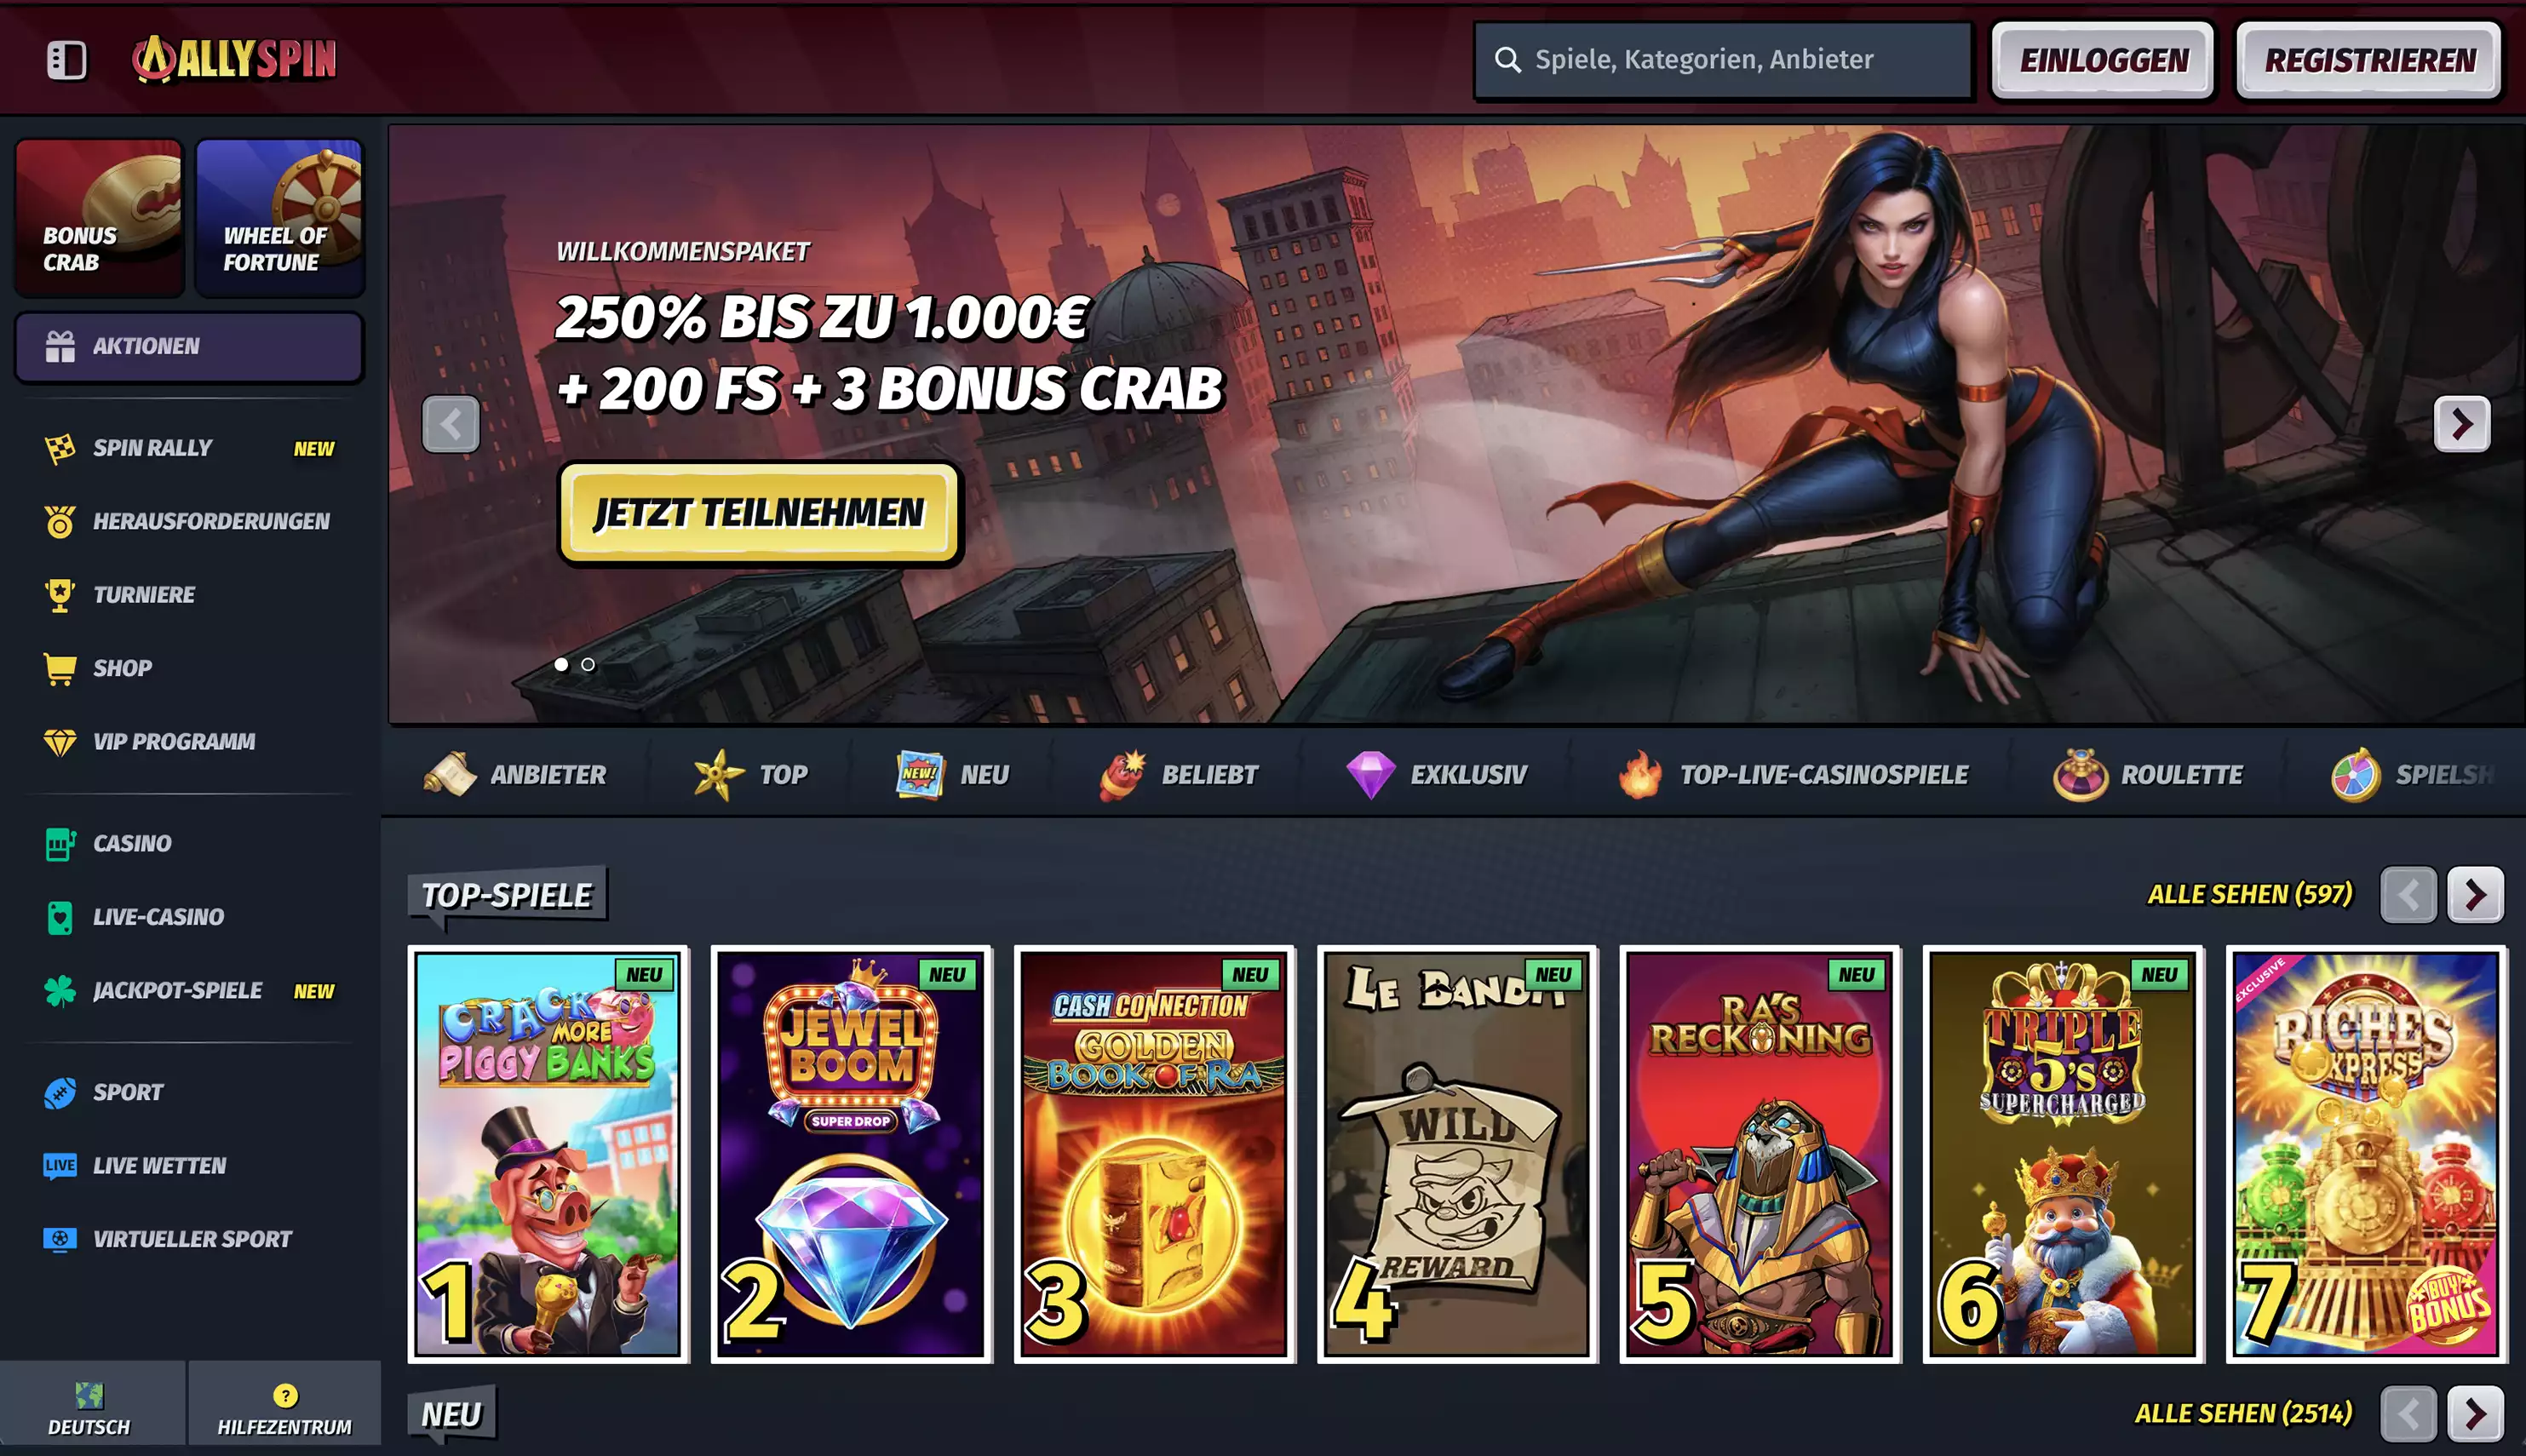
Task: Collapse sidebar using the panel toggle icon
Action: [x=66, y=60]
